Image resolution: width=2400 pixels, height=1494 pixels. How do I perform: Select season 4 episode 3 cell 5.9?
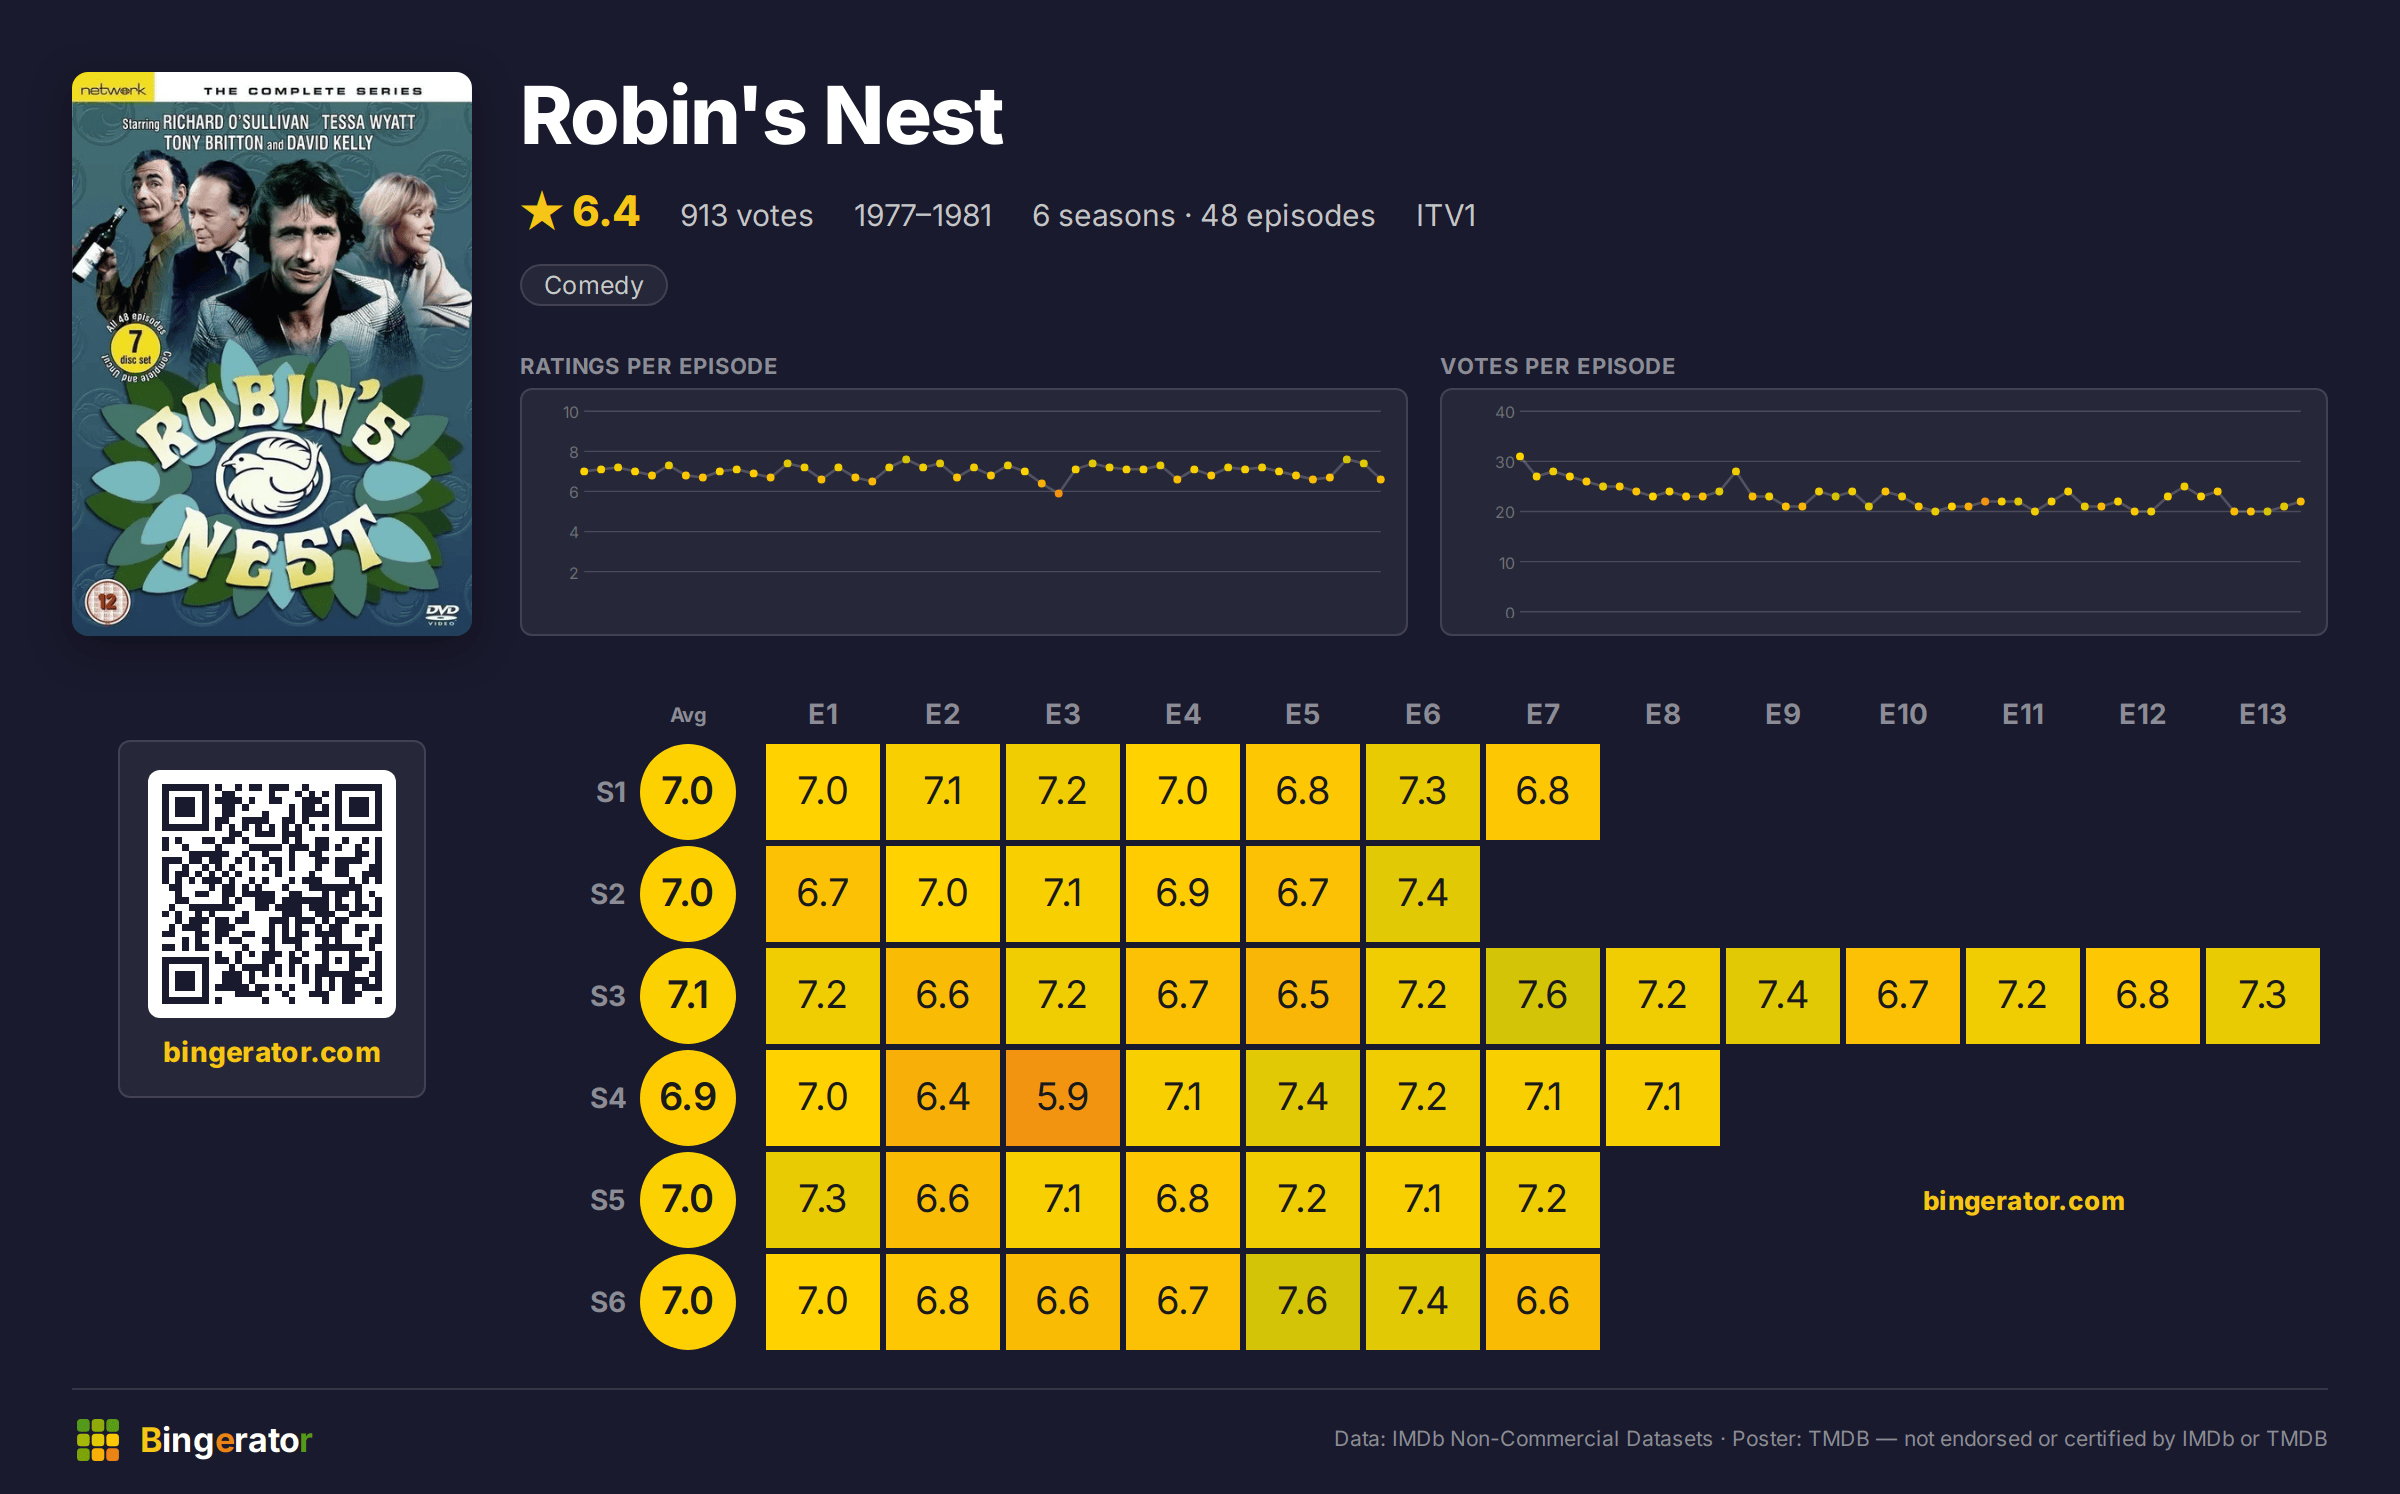1063,1098
